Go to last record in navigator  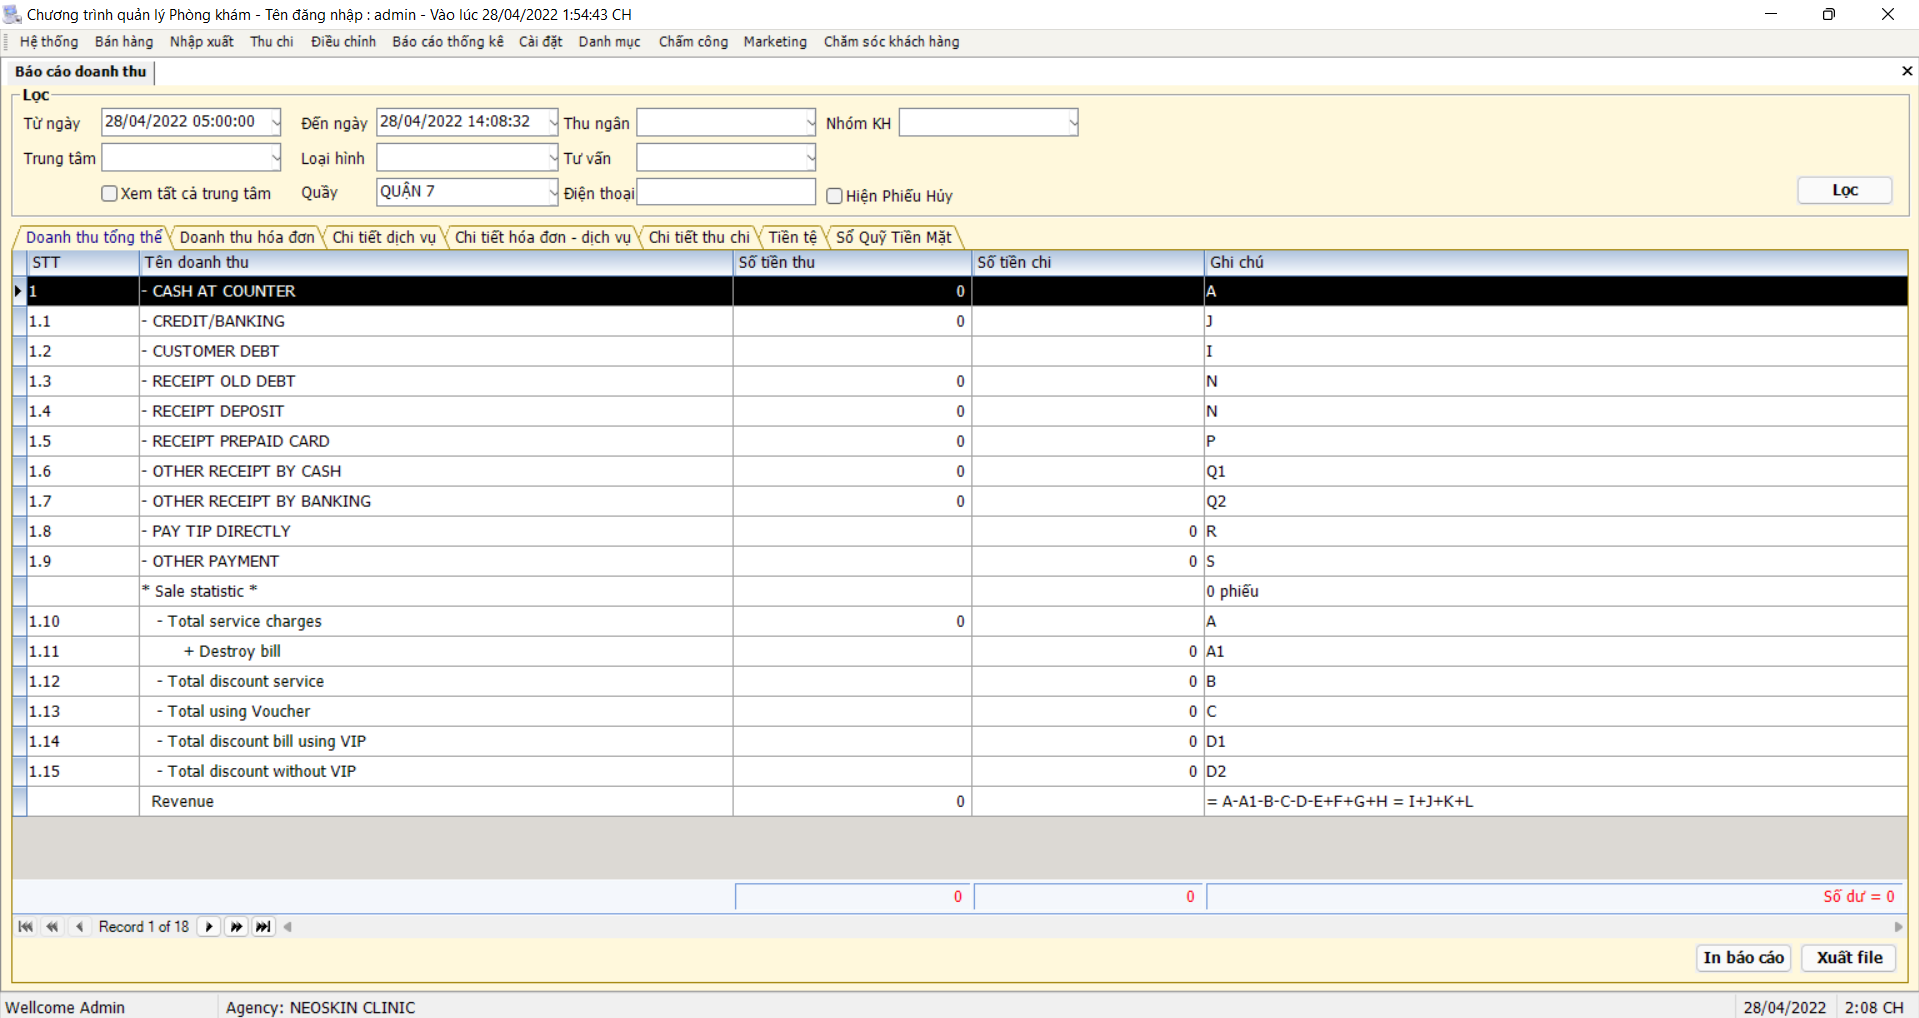263,927
